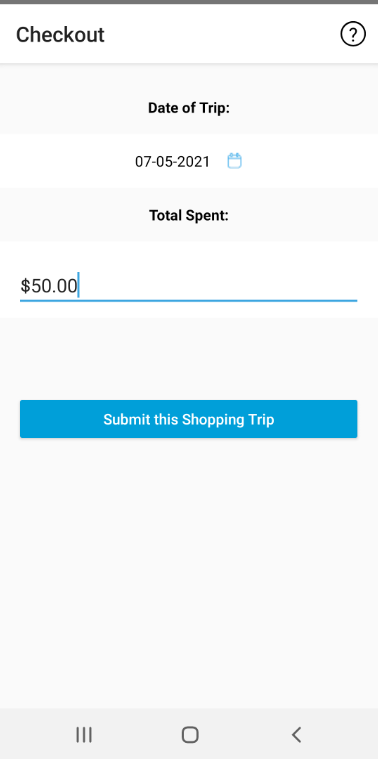Tap the rounded square home icon

tap(190, 735)
